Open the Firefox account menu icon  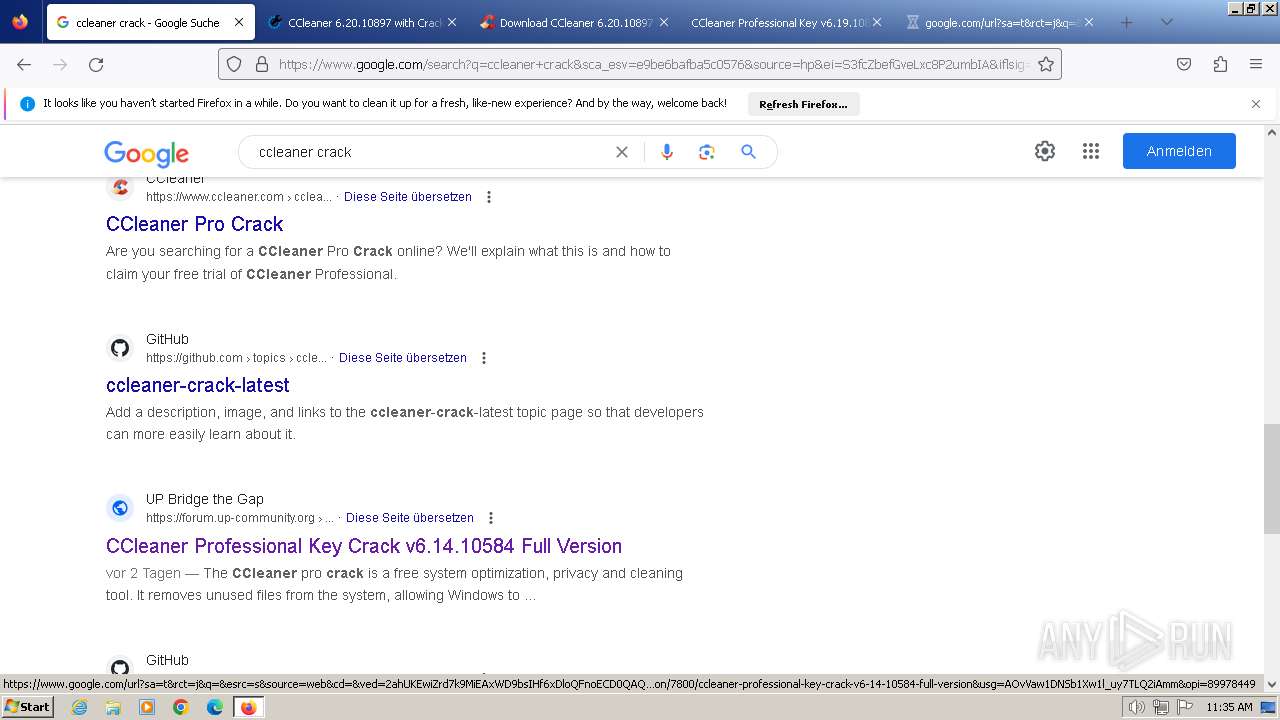tap(20, 22)
